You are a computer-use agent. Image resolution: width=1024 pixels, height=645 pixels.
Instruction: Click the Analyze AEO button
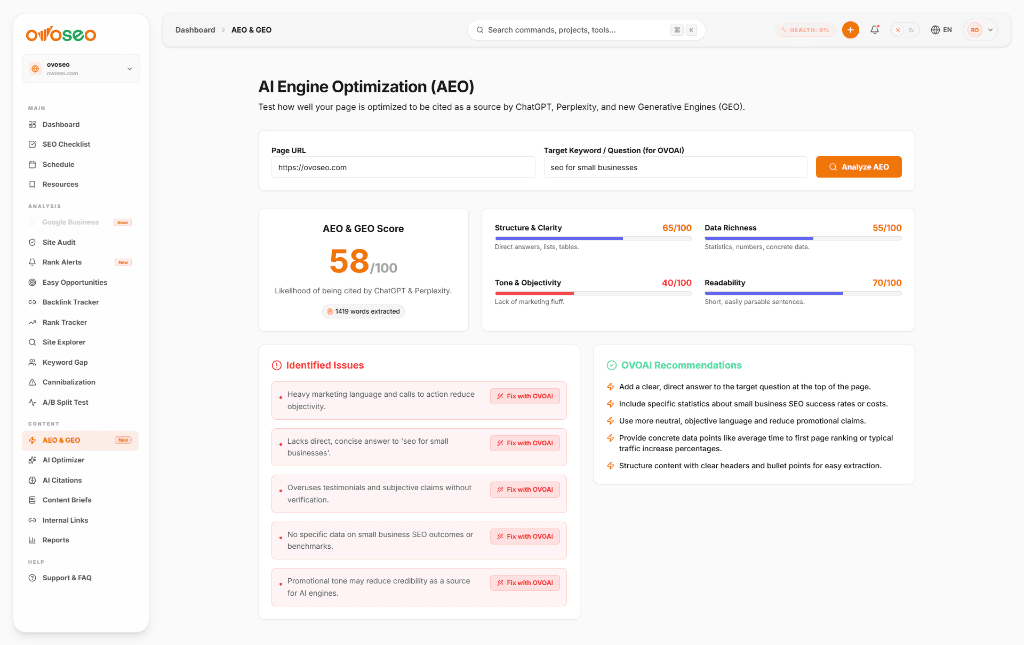pos(859,167)
